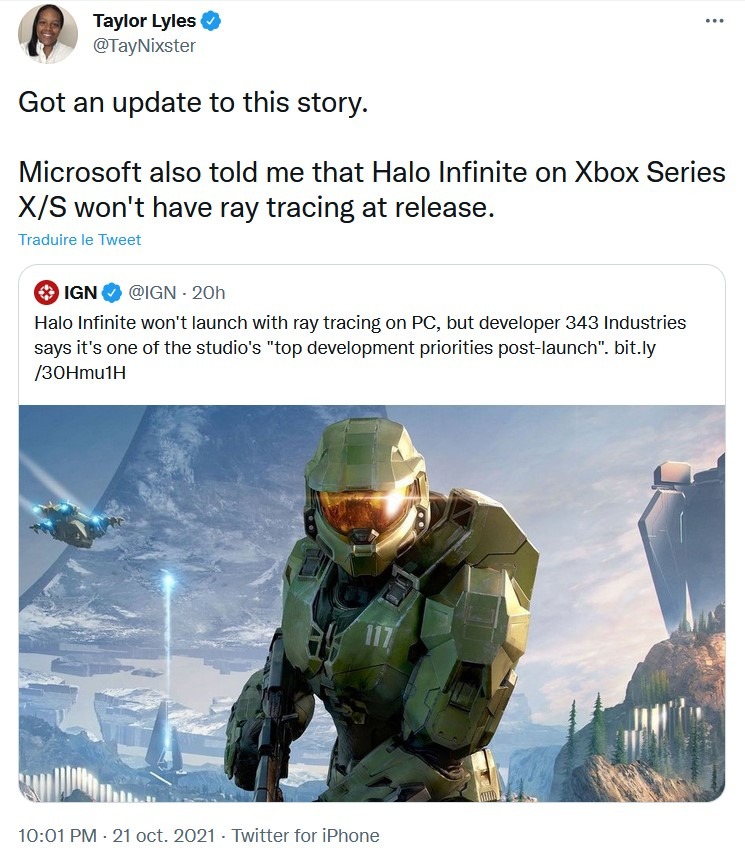Viewport: 745px width, 848px height.
Task: Click the 10:01 PM timestamp
Action: coord(57,836)
